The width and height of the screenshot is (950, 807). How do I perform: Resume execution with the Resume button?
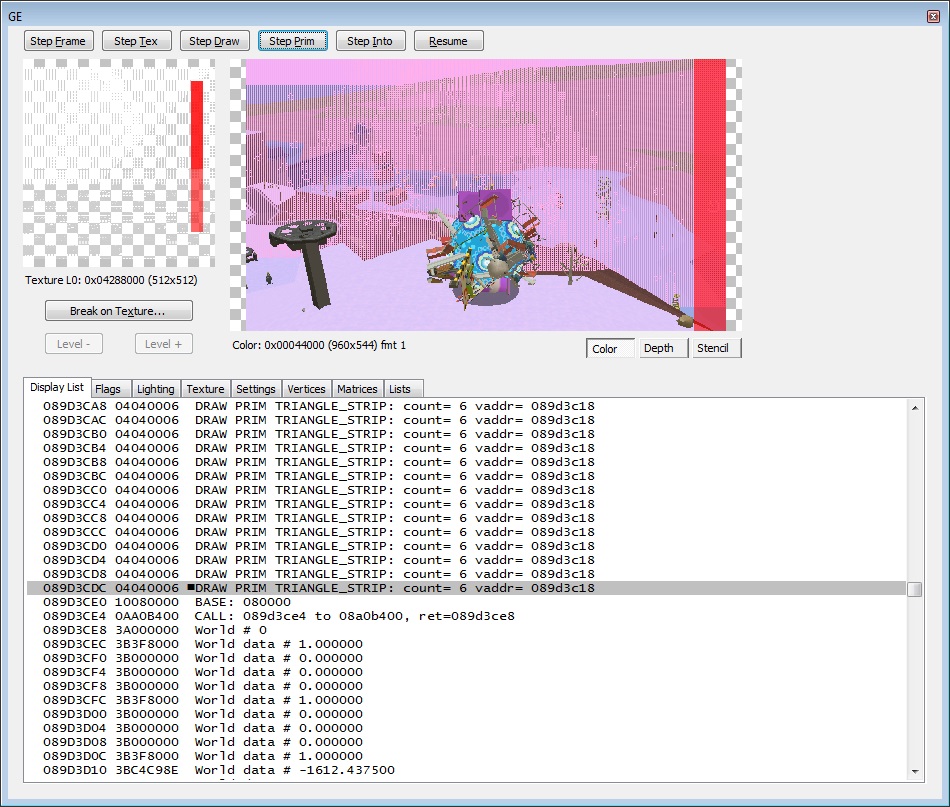[448, 41]
